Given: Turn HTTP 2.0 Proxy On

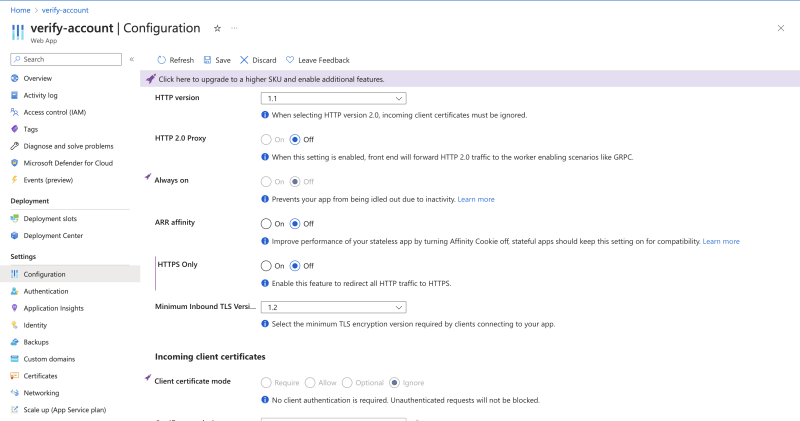Looking at the screenshot, I should coord(266,139).
